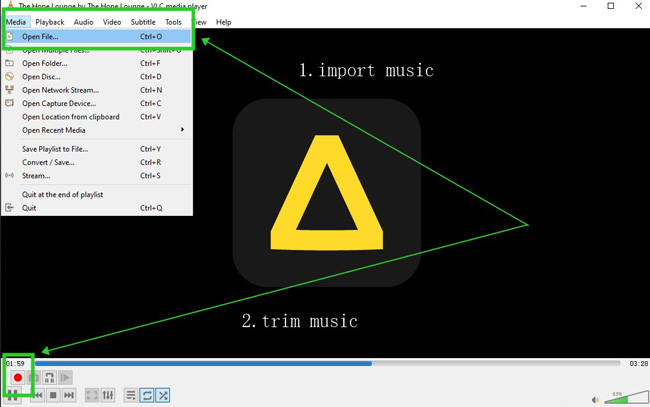The image size is (650, 407).
Task: Minimize the VLC window
Action: pyautogui.click(x=583, y=6)
